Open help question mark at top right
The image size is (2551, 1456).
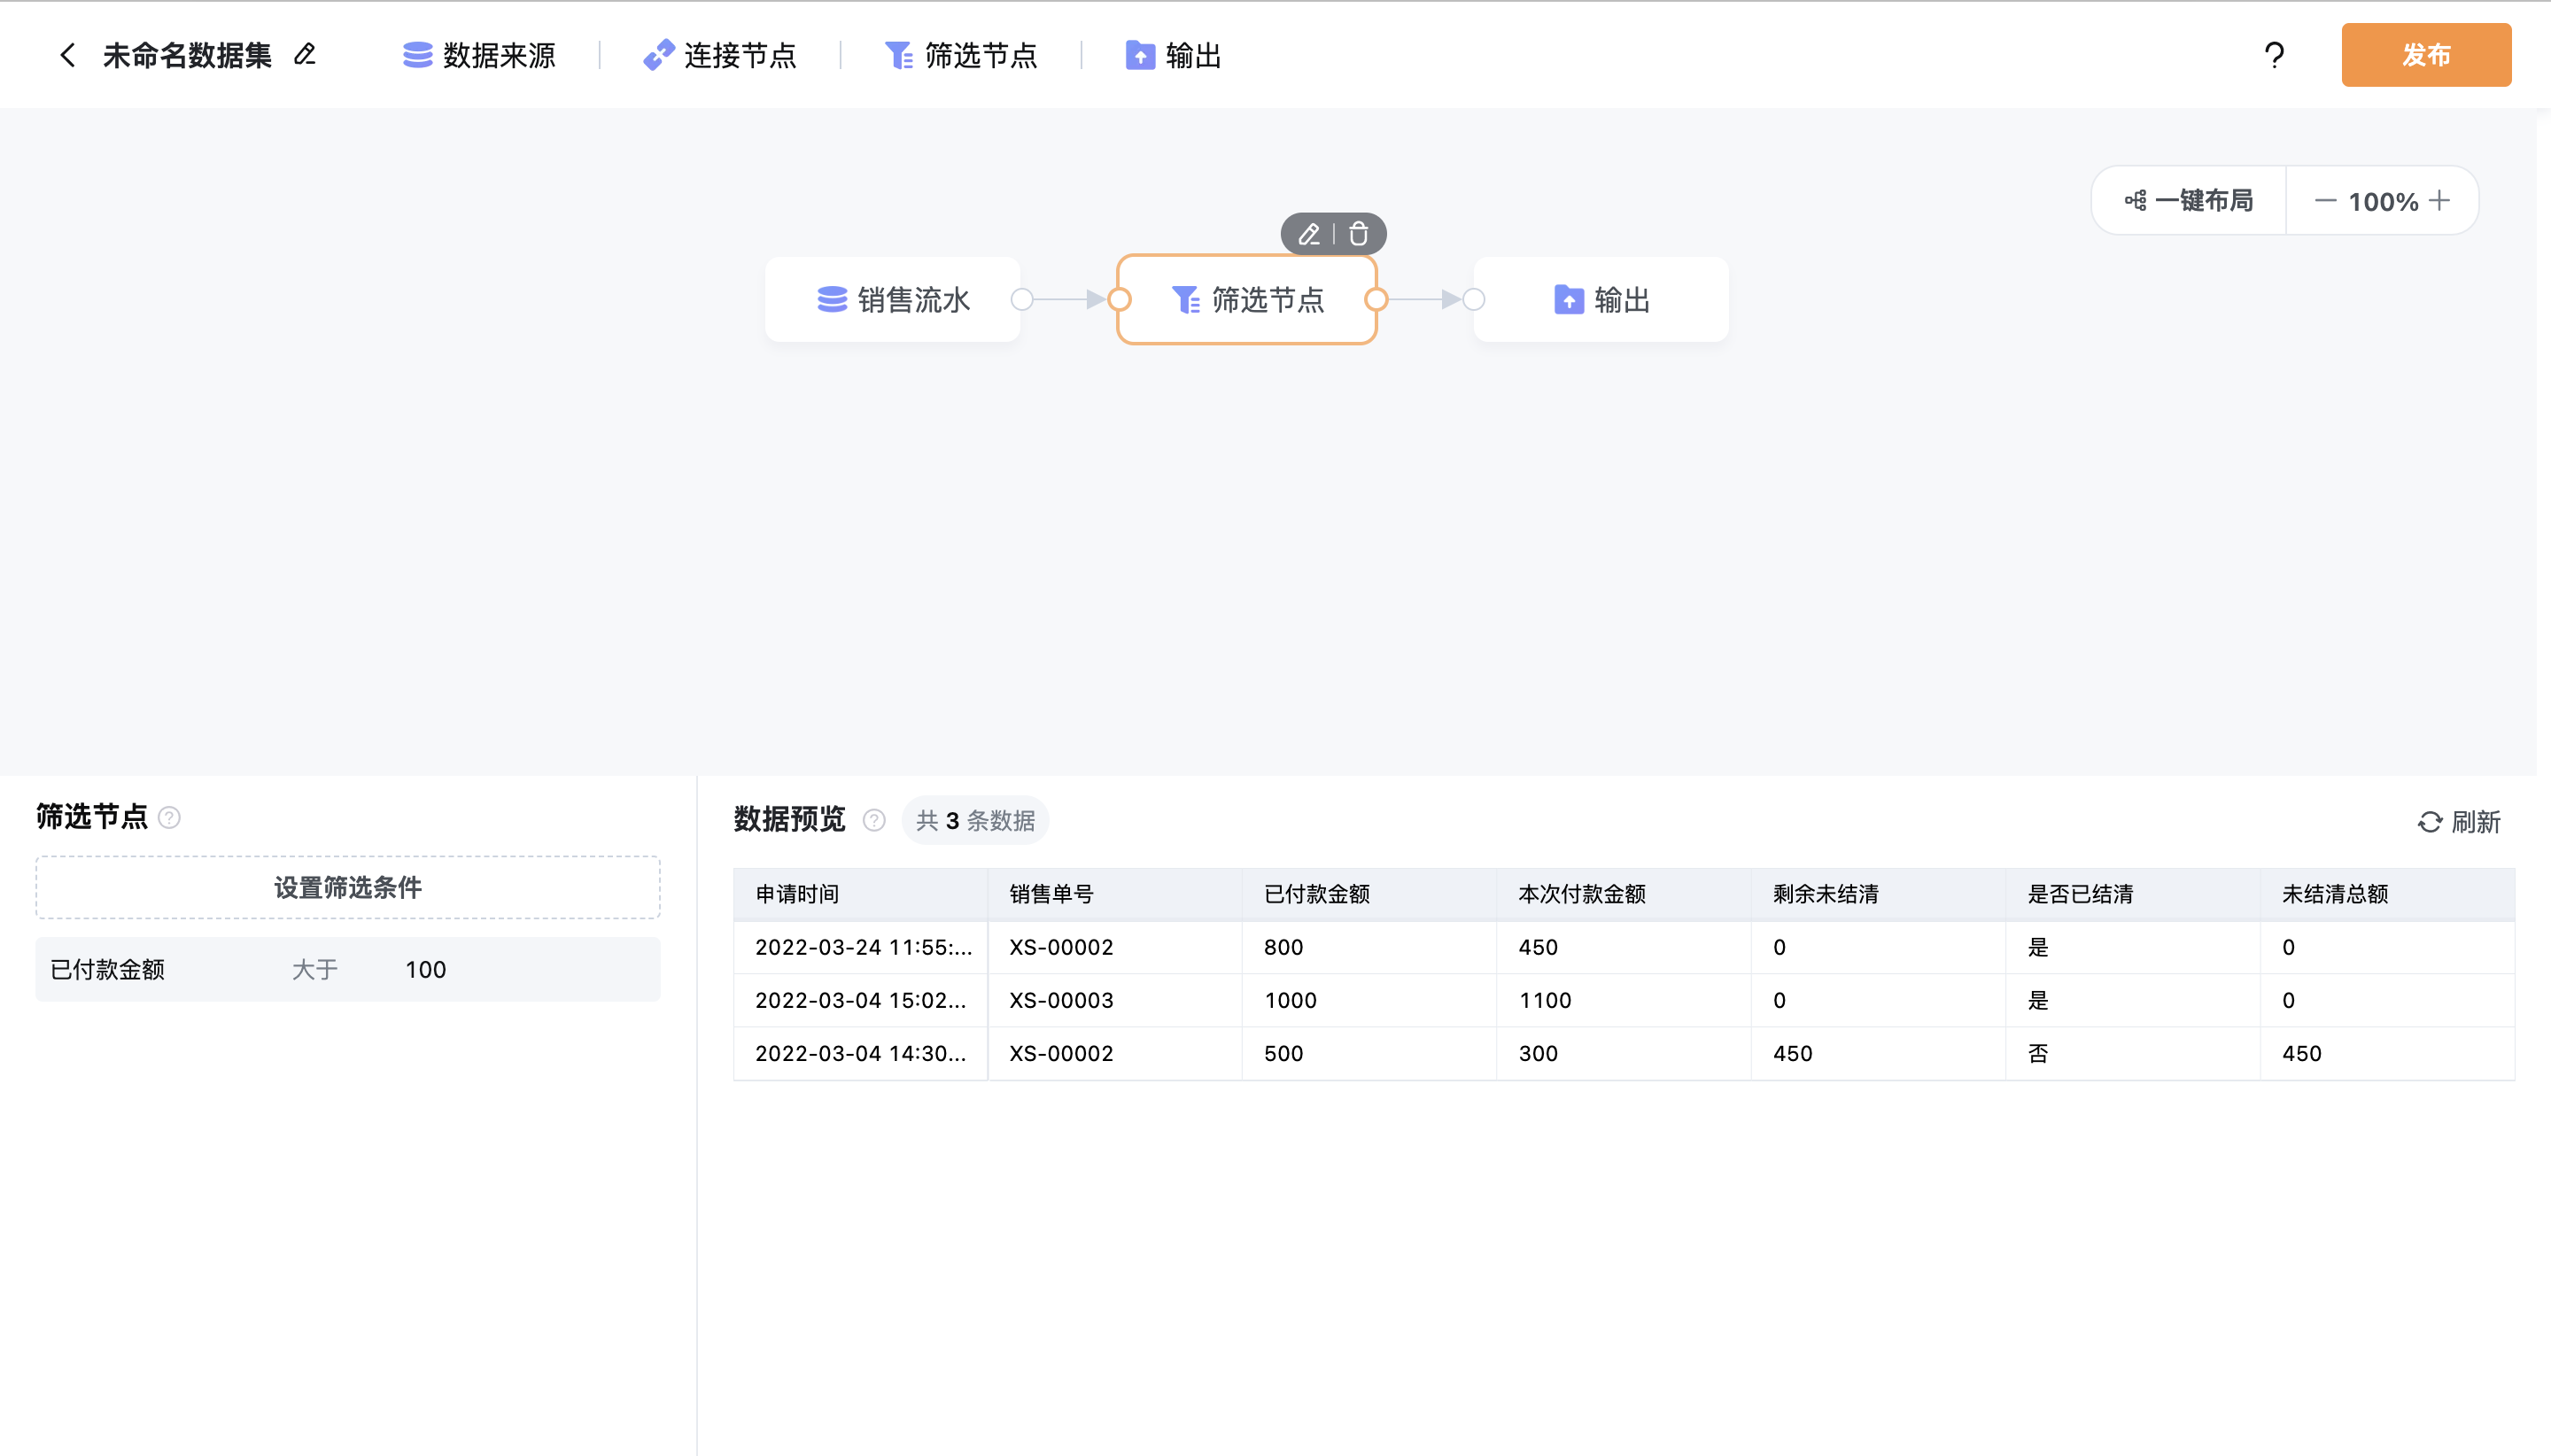pyautogui.click(x=2274, y=55)
